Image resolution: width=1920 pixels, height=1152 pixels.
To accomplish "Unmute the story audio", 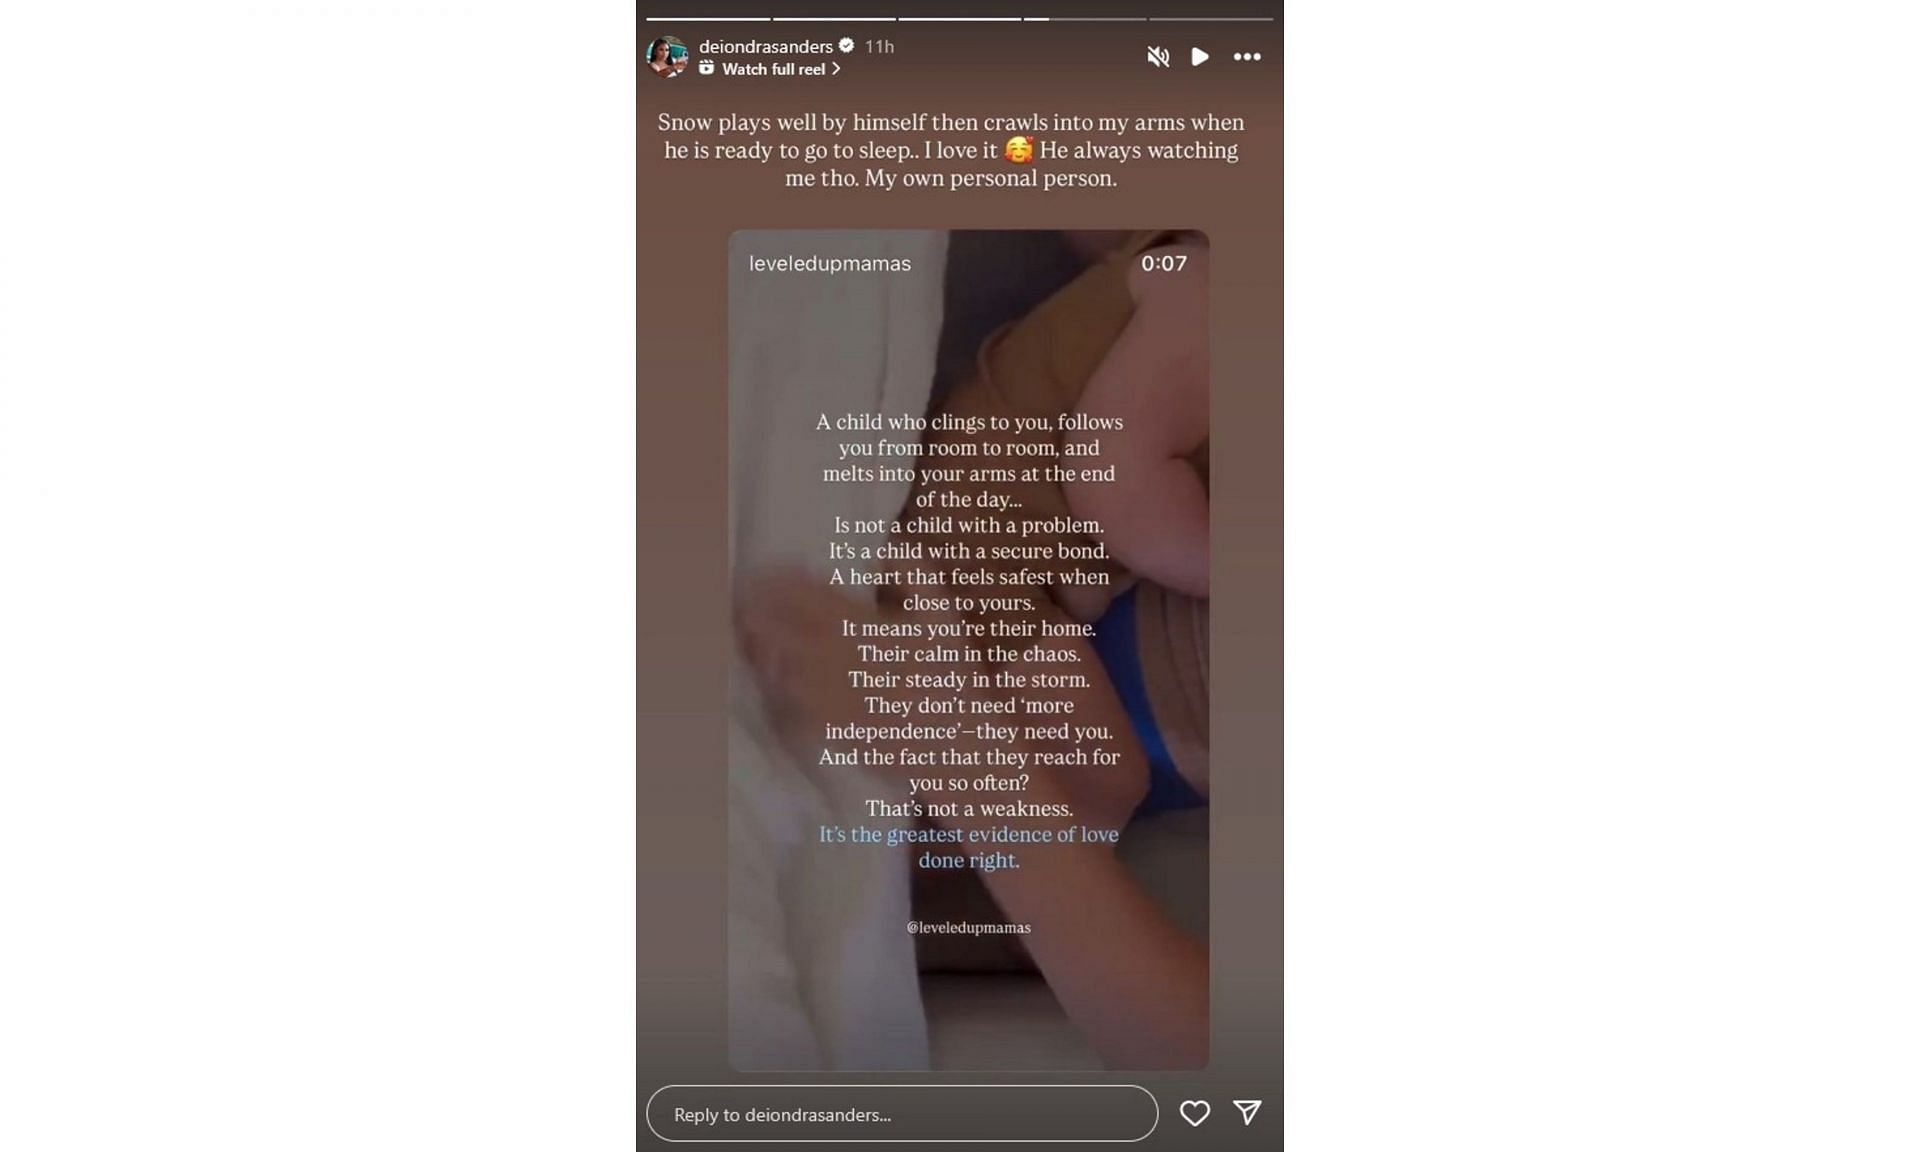I will (1158, 57).
